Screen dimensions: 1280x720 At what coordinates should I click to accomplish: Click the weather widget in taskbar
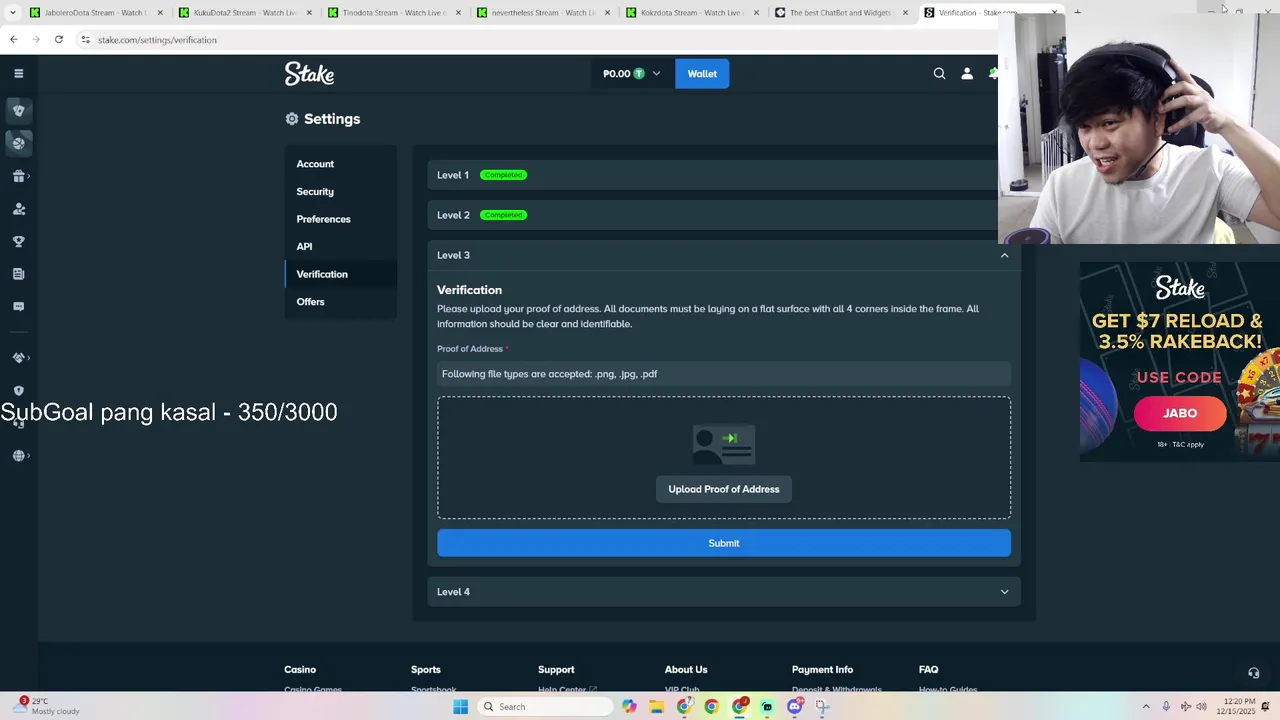[x=48, y=707]
